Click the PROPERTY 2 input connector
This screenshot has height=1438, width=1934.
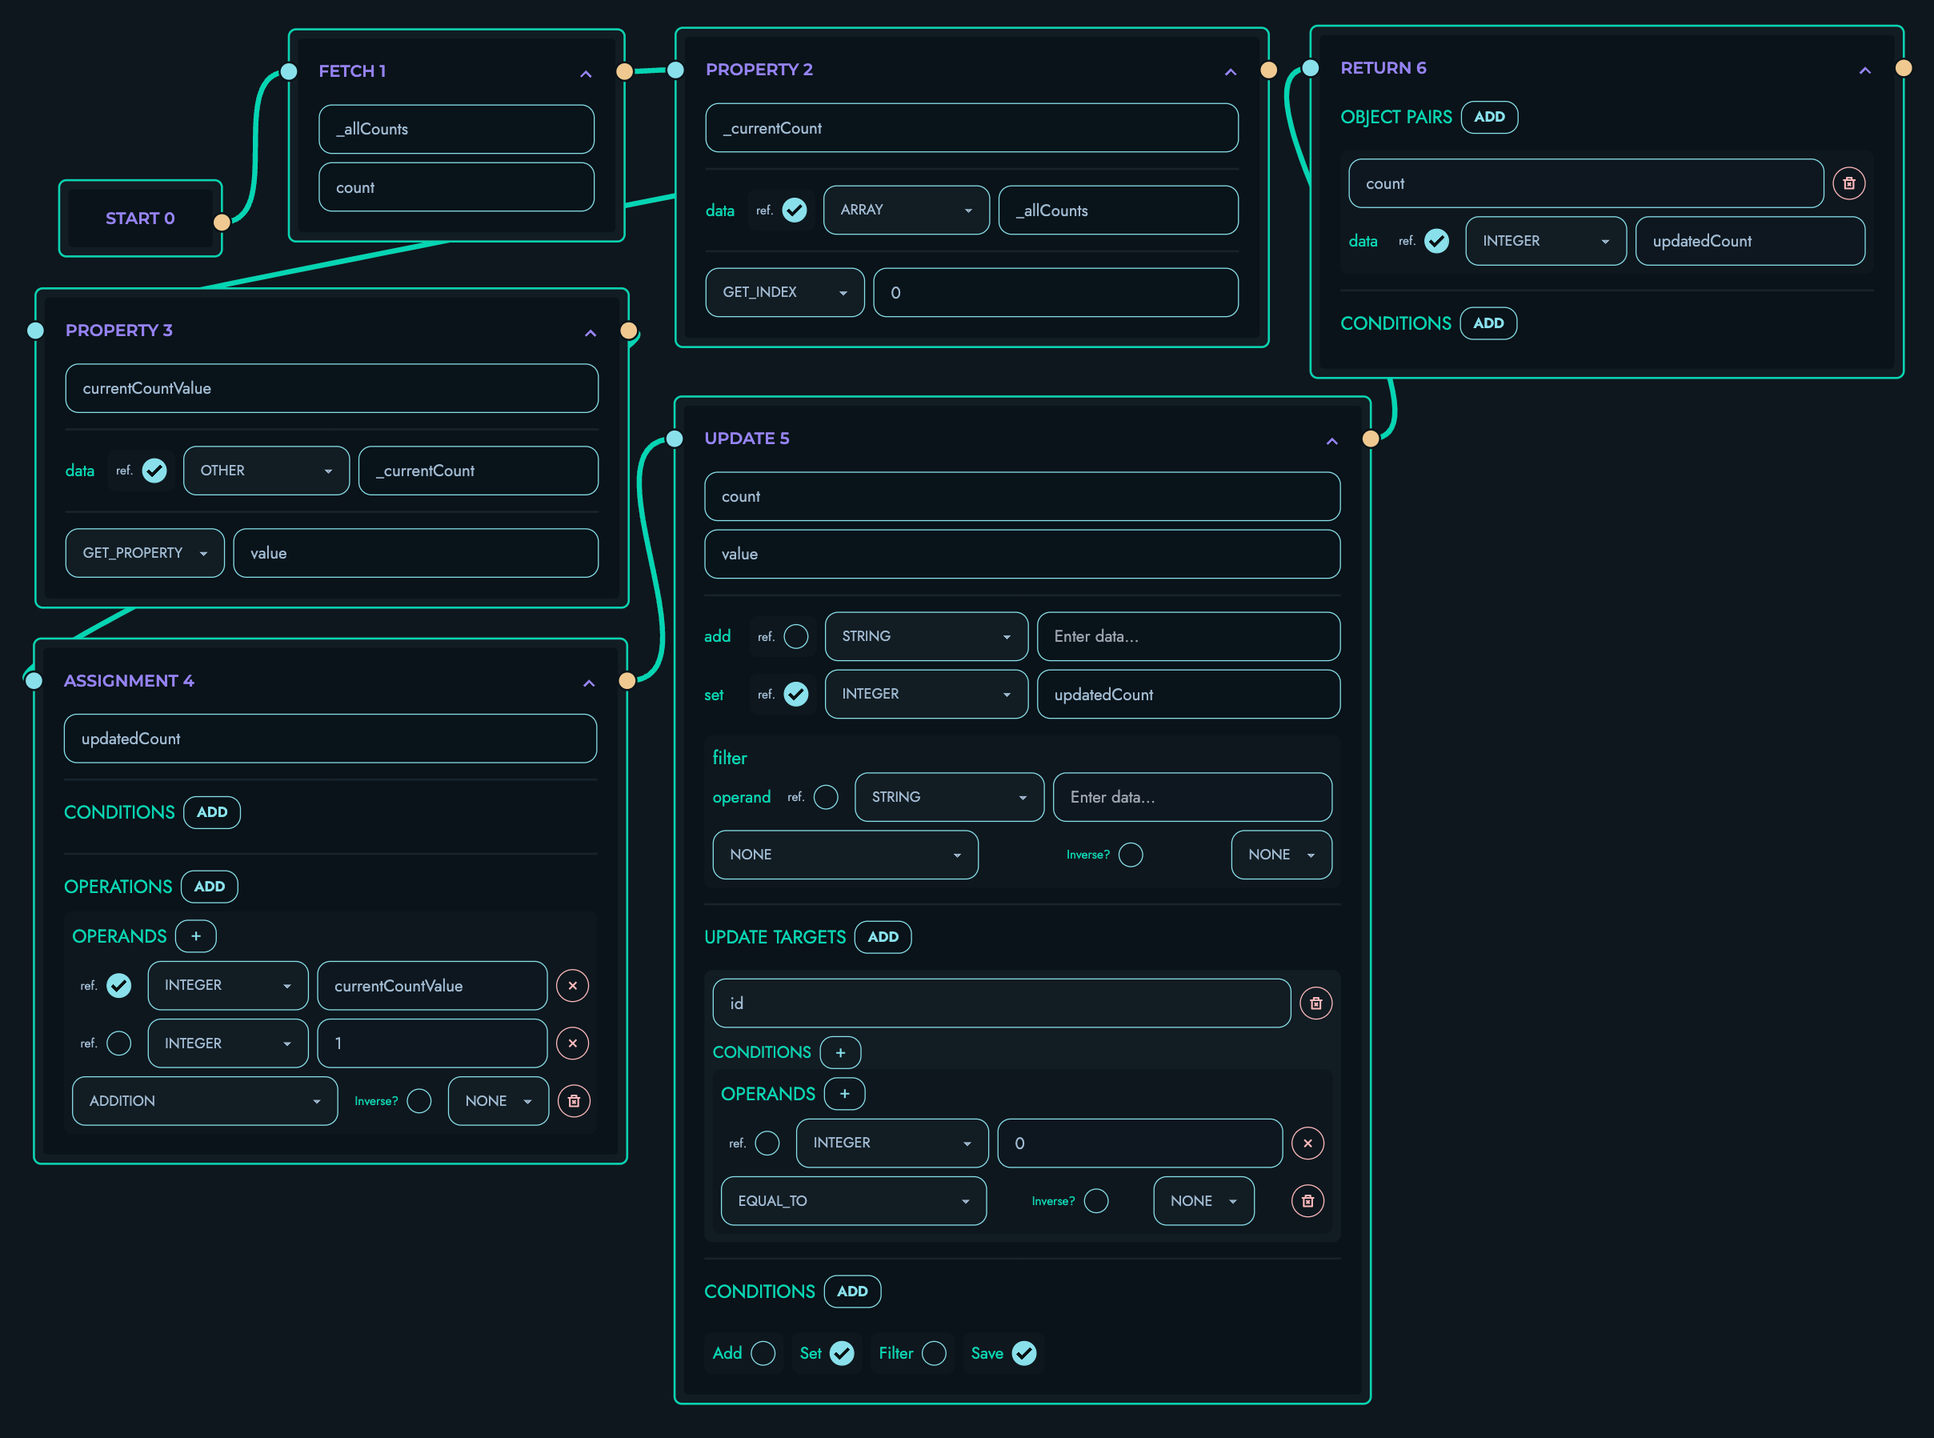coord(676,70)
